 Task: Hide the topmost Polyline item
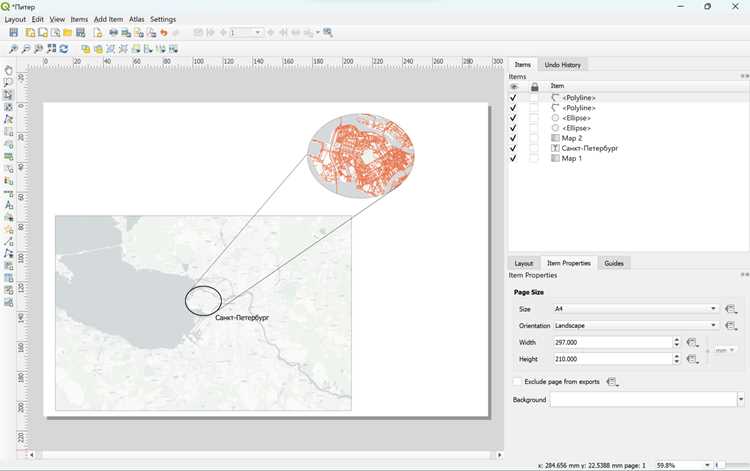pos(513,98)
